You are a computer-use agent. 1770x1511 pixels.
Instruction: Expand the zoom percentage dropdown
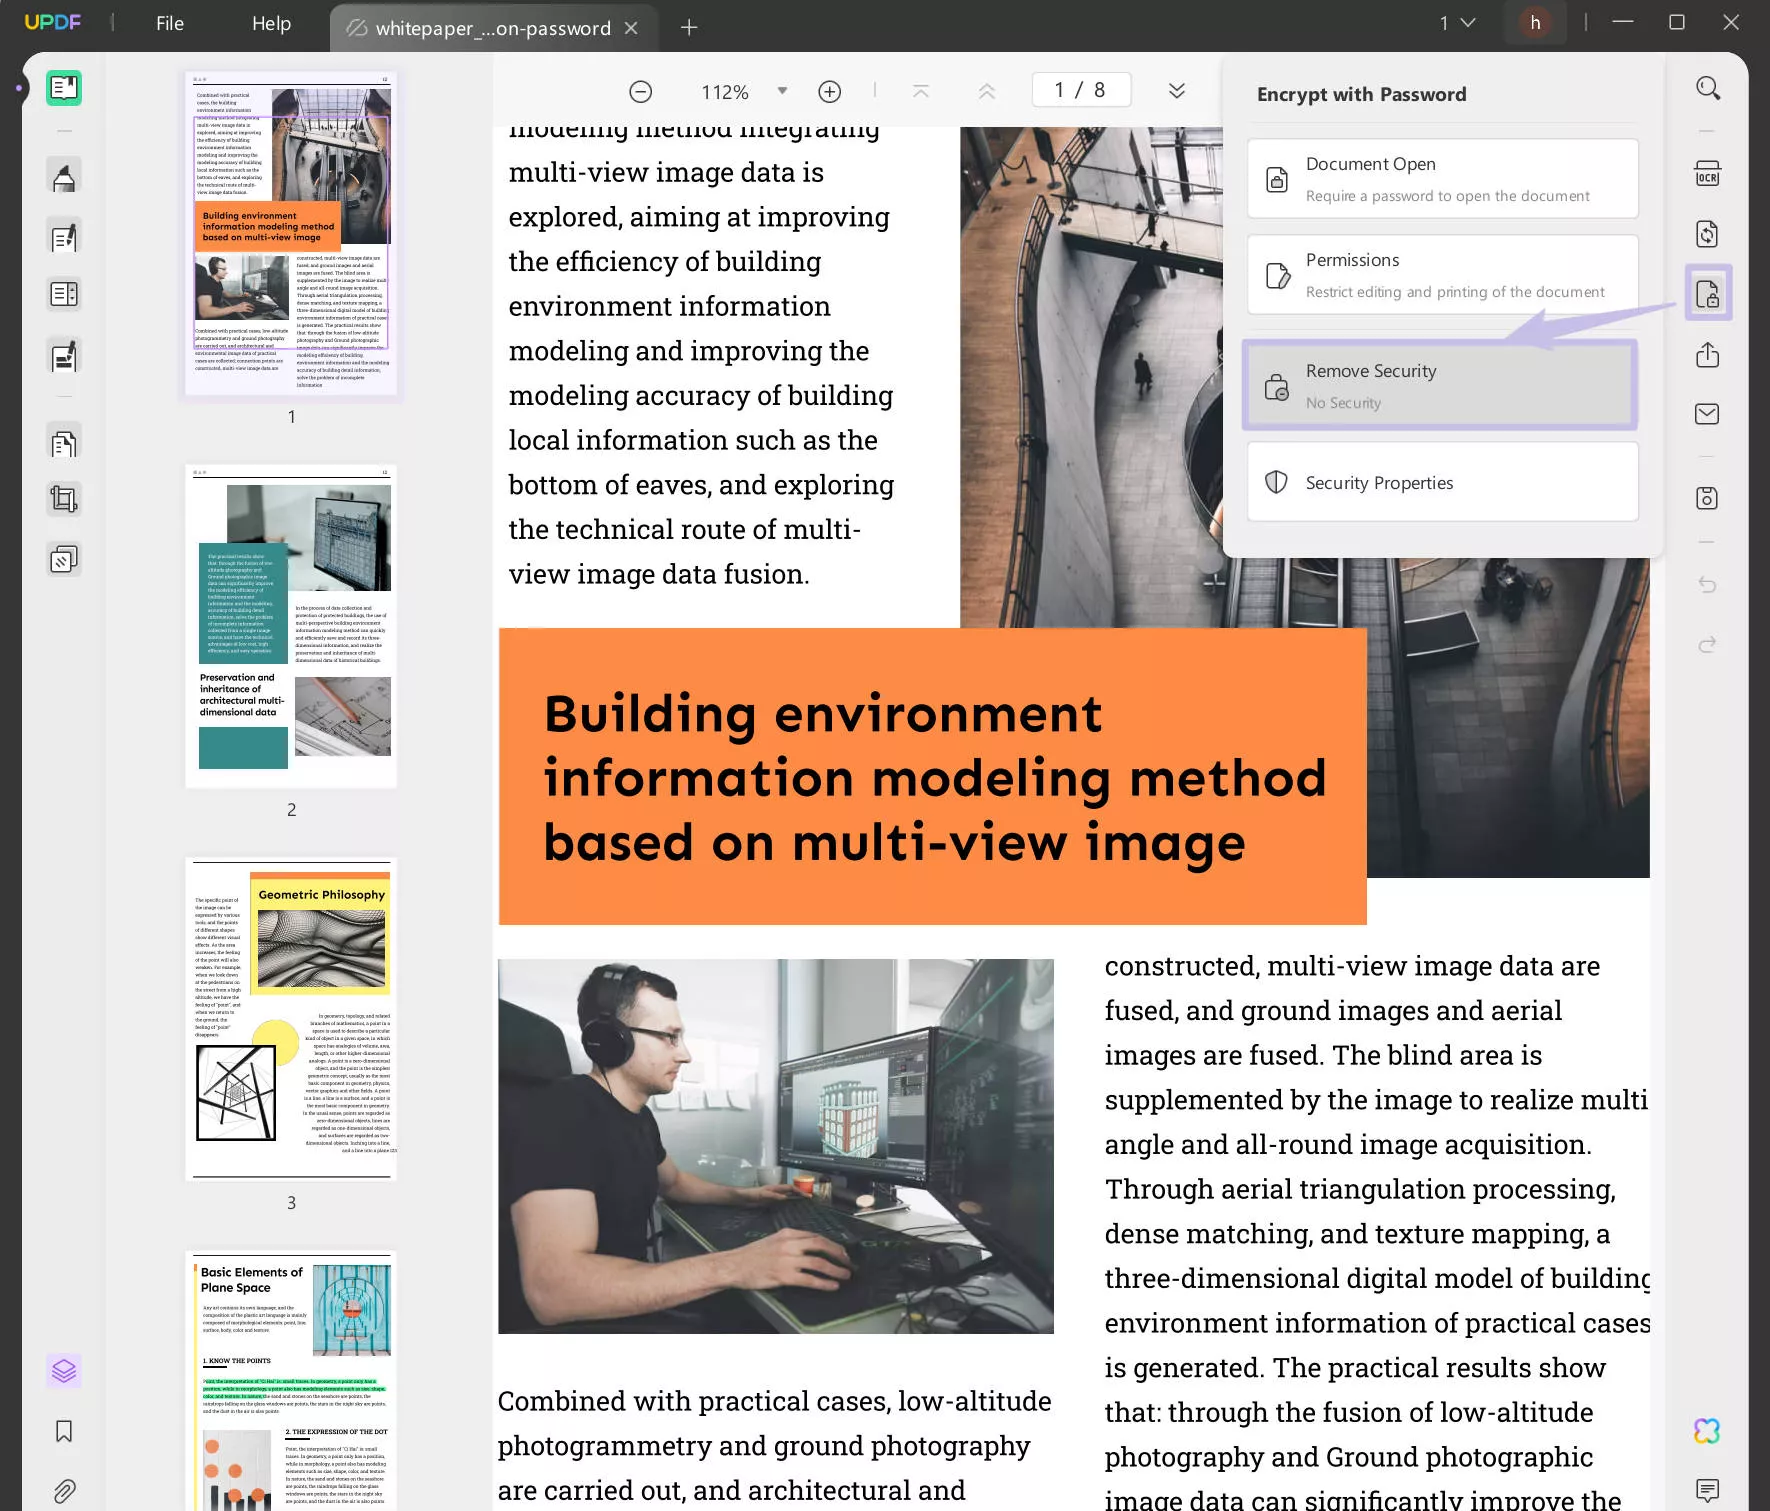[782, 91]
